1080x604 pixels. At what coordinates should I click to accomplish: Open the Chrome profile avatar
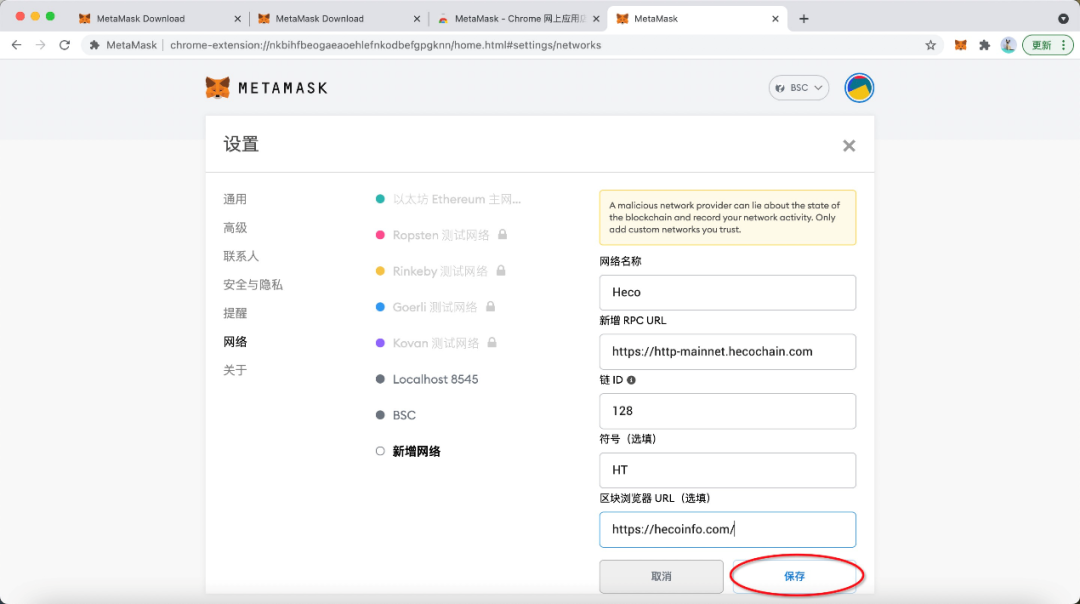[x=1008, y=45]
